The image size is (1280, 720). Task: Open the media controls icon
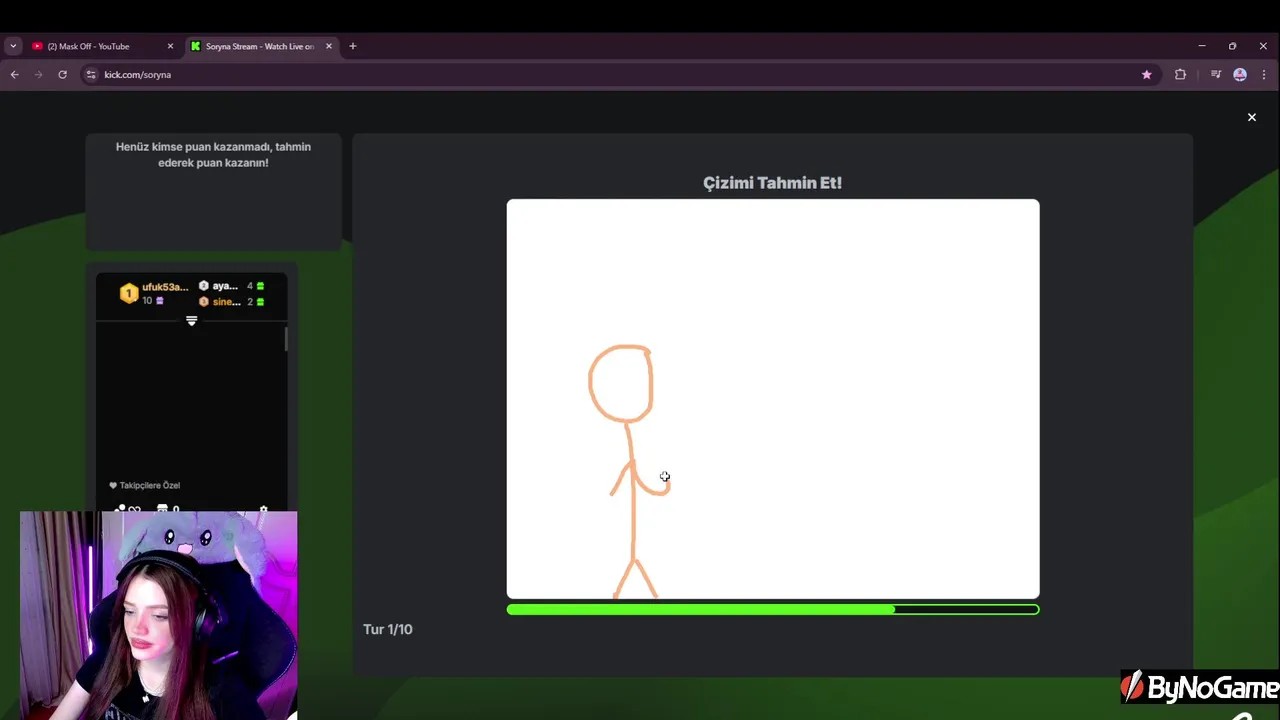(x=1216, y=74)
